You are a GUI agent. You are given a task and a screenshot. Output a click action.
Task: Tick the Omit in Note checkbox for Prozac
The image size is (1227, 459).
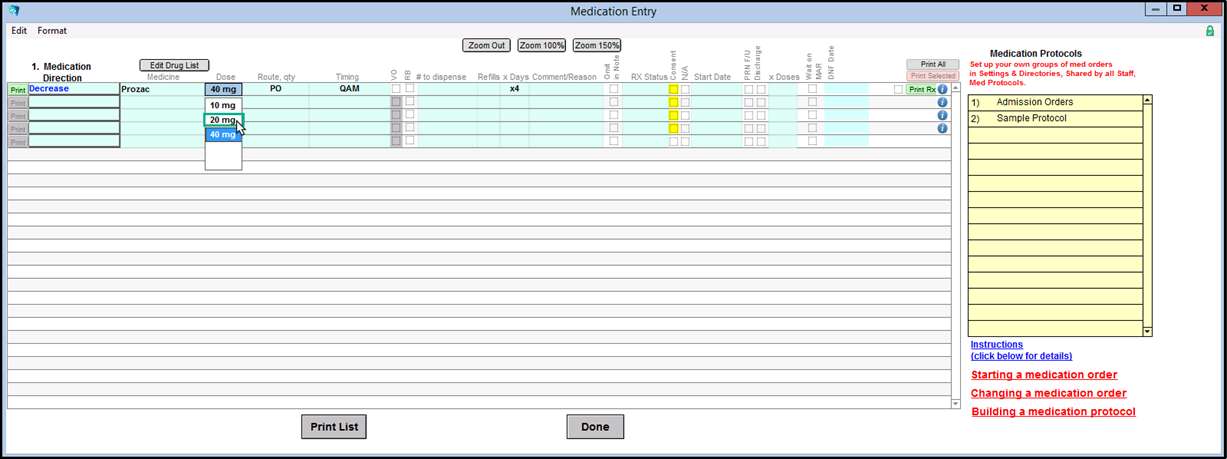coord(614,89)
